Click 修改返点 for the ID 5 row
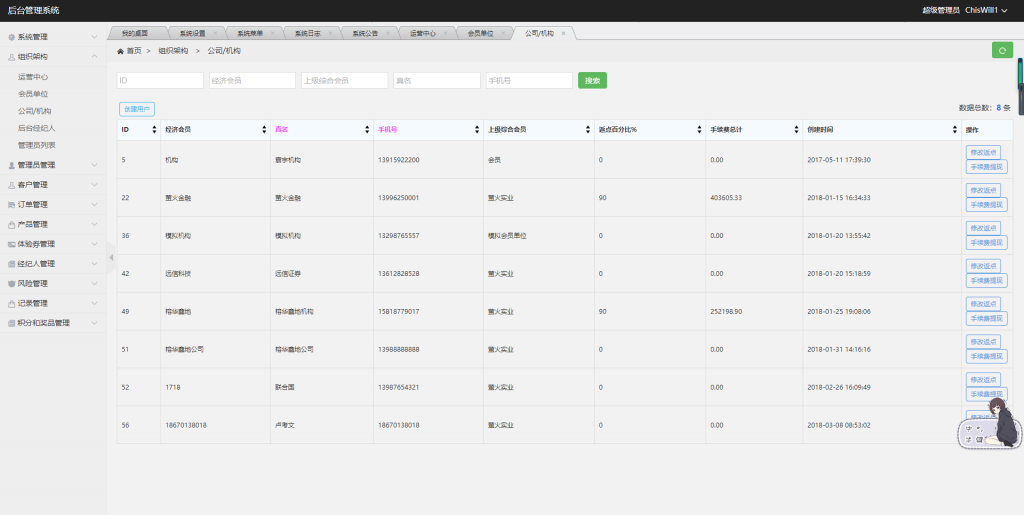Viewport: 1024px width, 515px height. pos(985,152)
